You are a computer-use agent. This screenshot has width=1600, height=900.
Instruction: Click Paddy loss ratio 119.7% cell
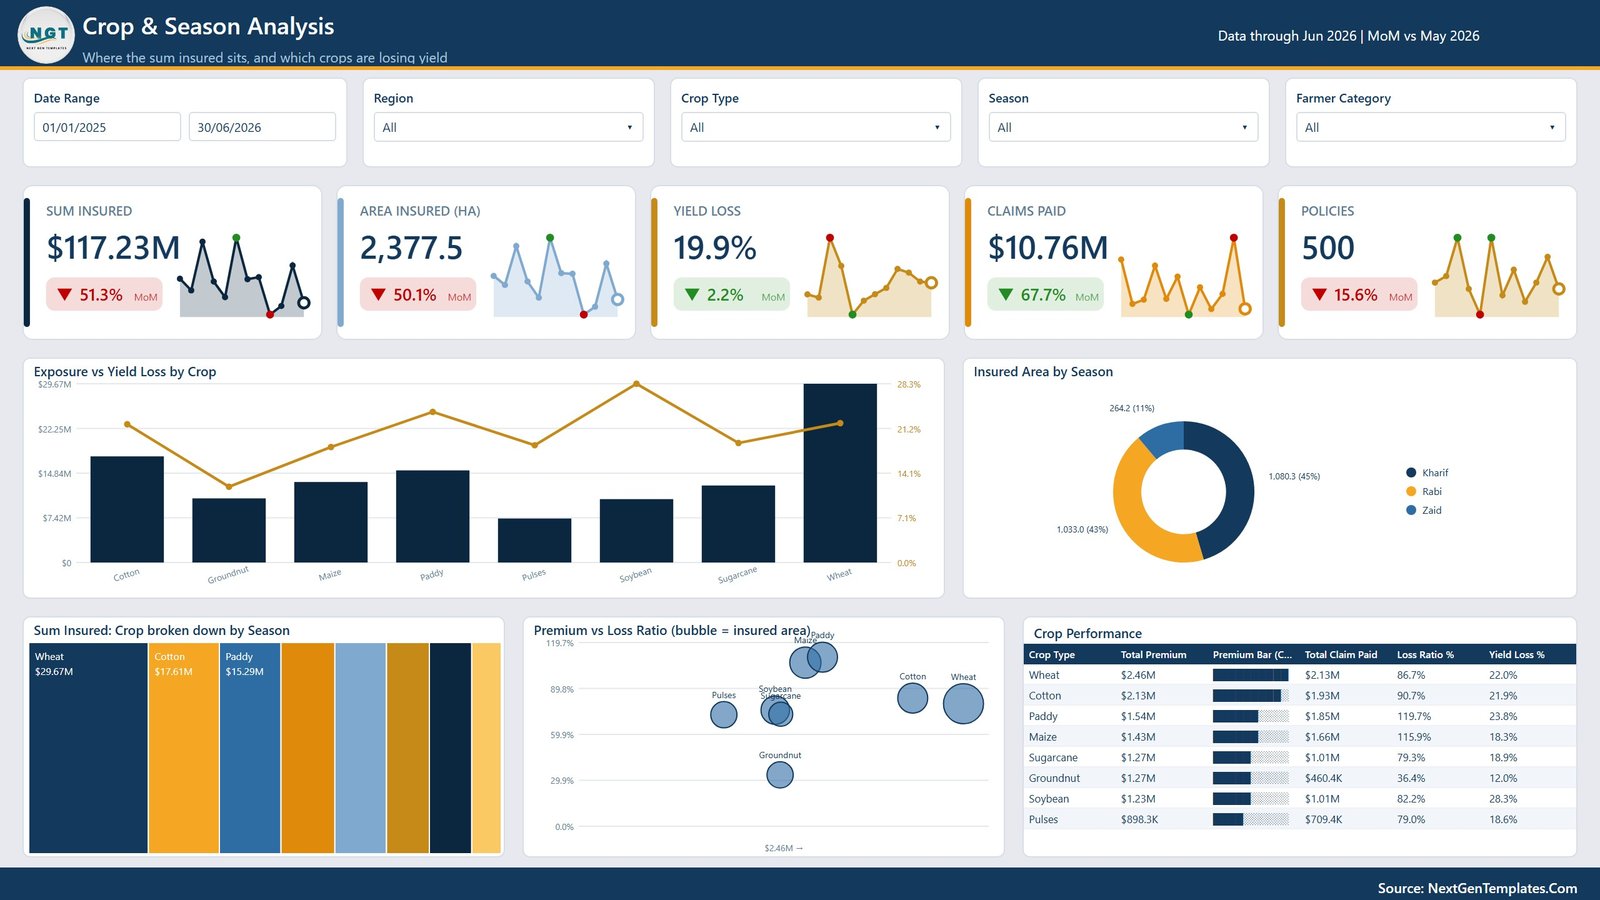coord(1414,716)
